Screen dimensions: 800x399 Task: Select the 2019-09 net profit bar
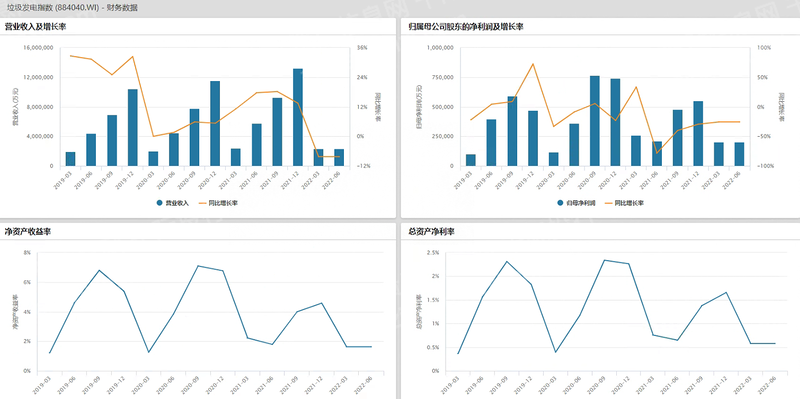click(x=512, y=131)
